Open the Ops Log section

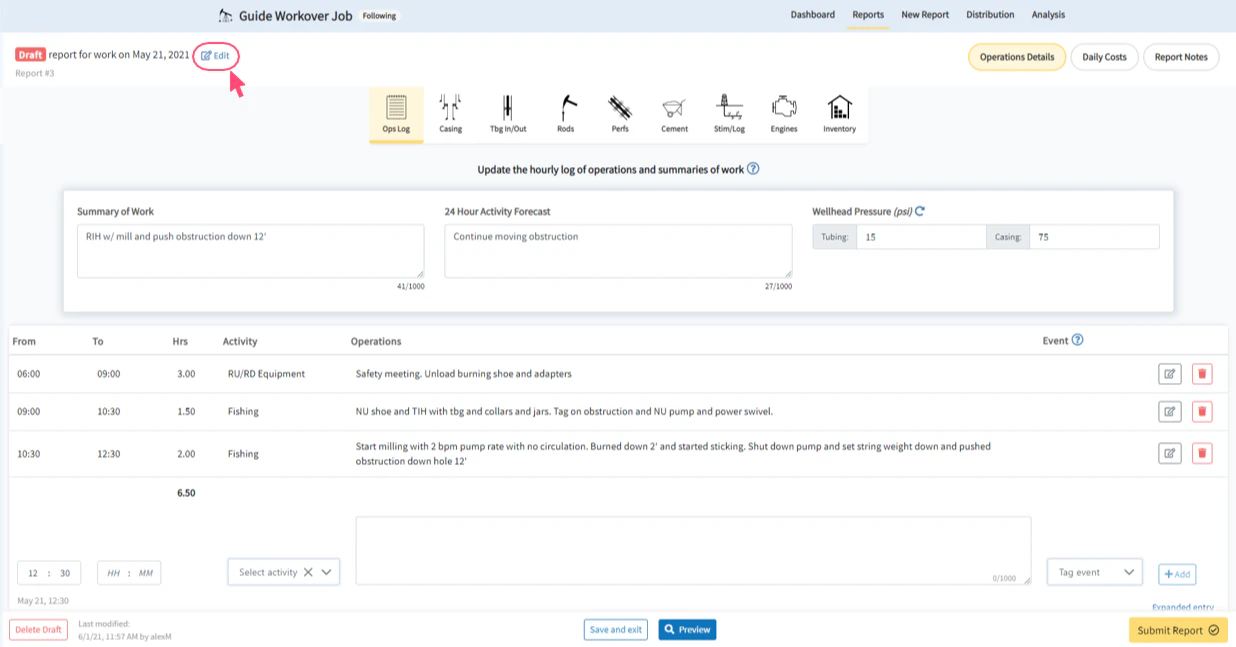(396, 115)
